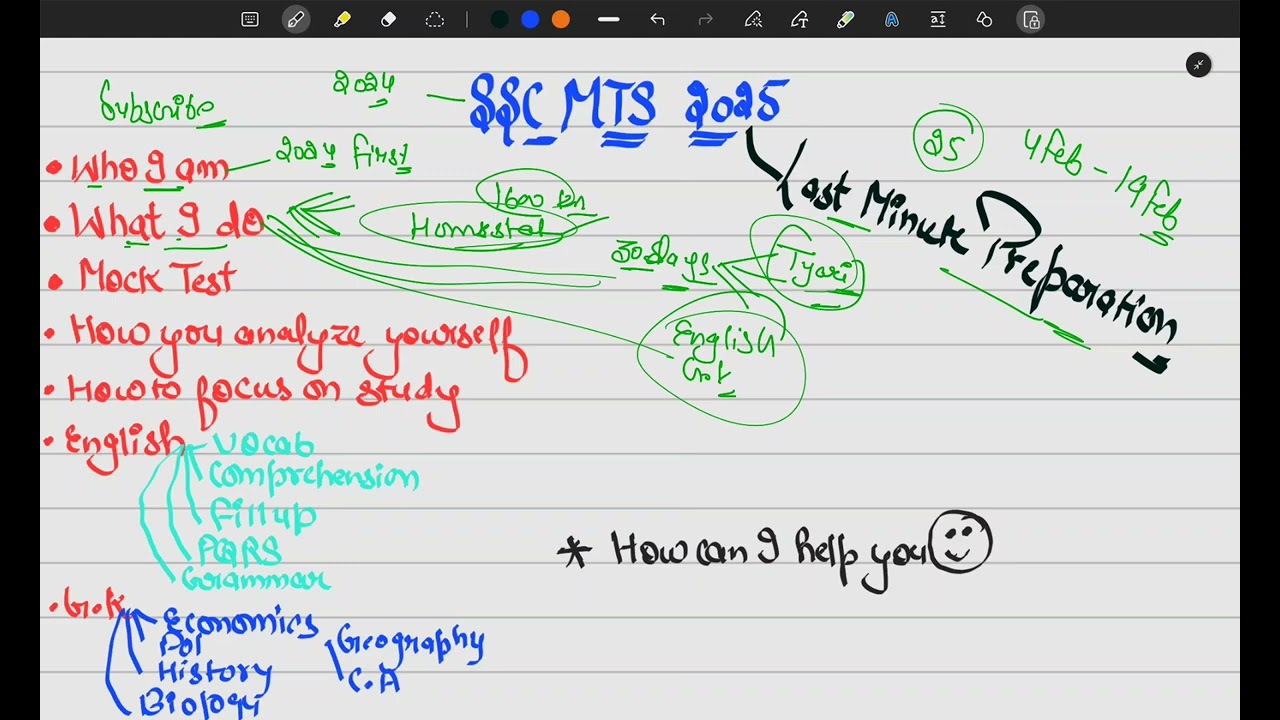Select the eraser tool

coord(388,19)
